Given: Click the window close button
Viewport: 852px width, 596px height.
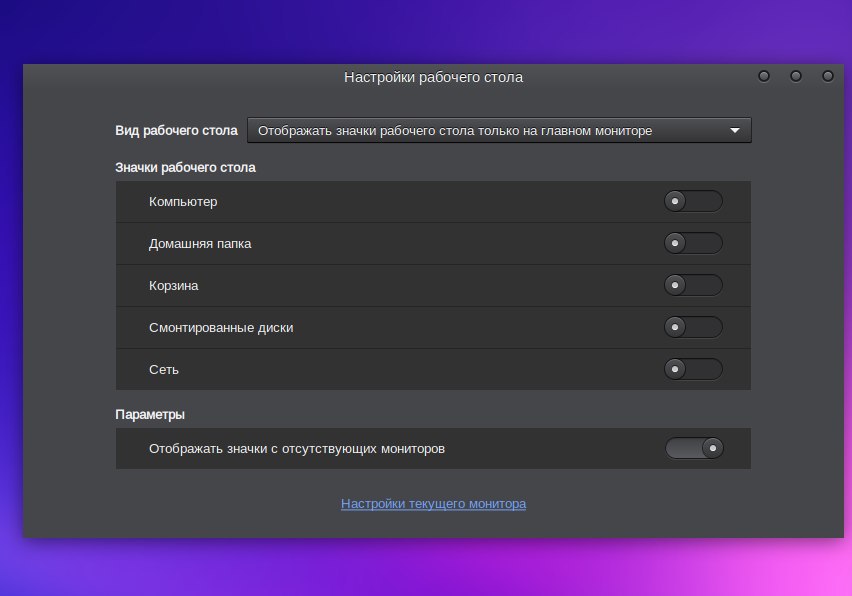Looking at the screenshot, I should (x=828, y=76).
